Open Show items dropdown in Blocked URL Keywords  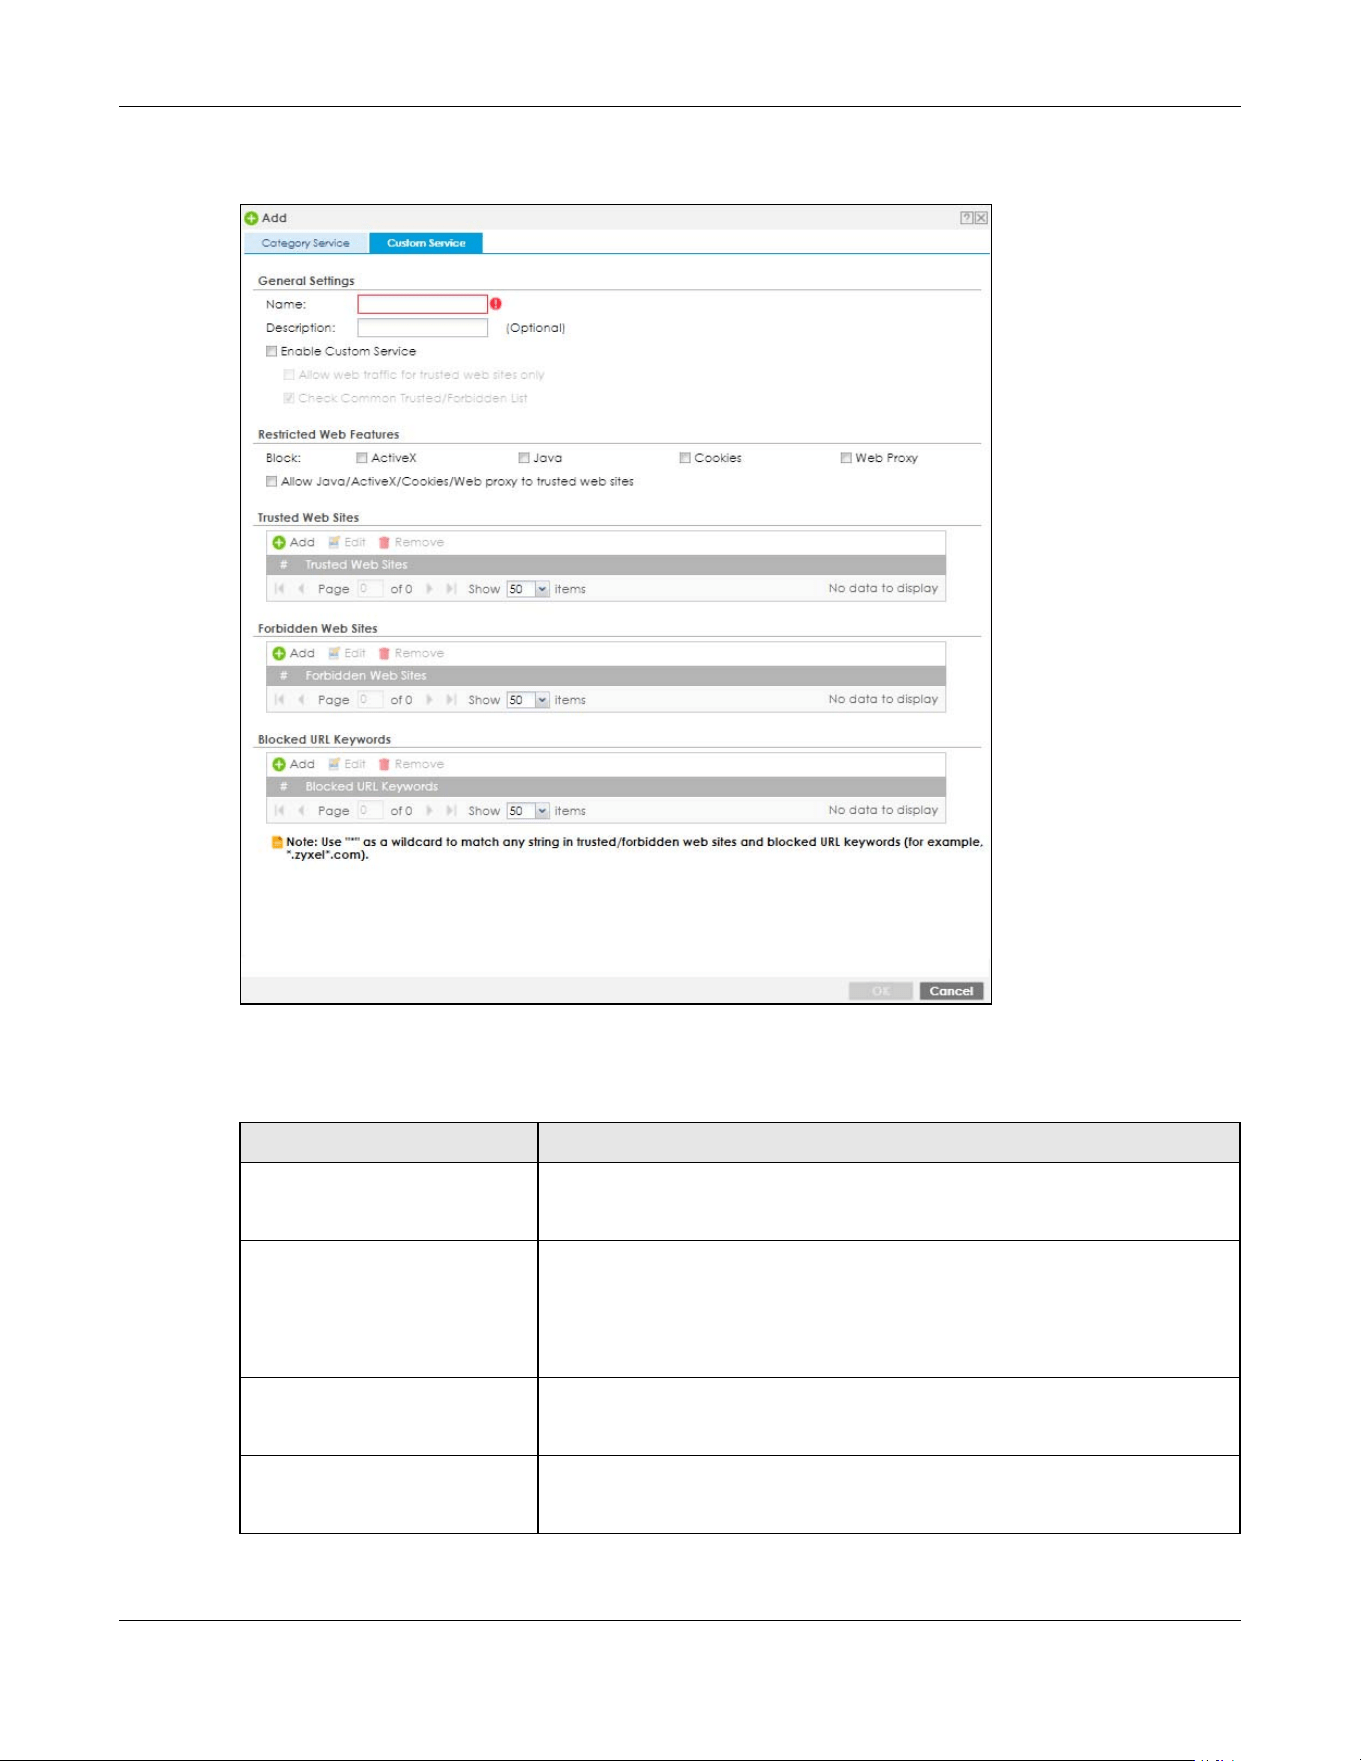pyautogui.click(x=542, y=811)
